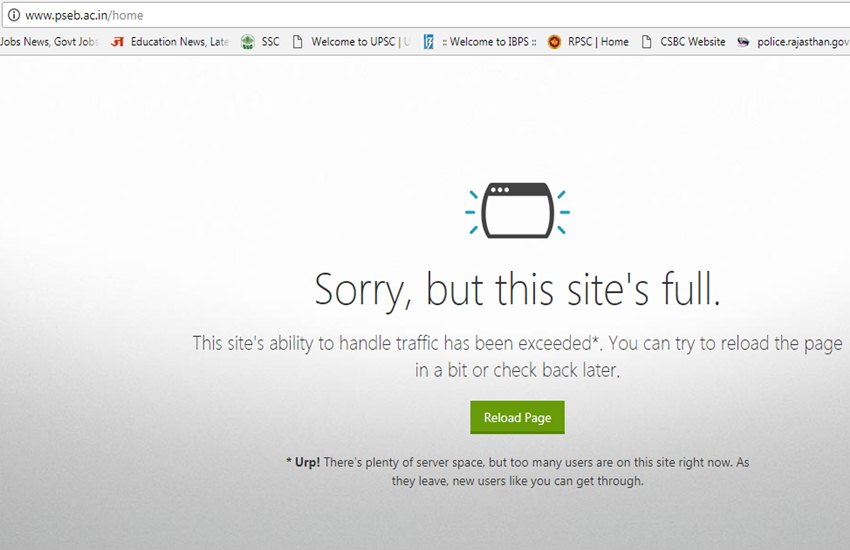Click the Sorry, but this site's full heading
Viewport: 850px width, 550px height.
(517, 290)
